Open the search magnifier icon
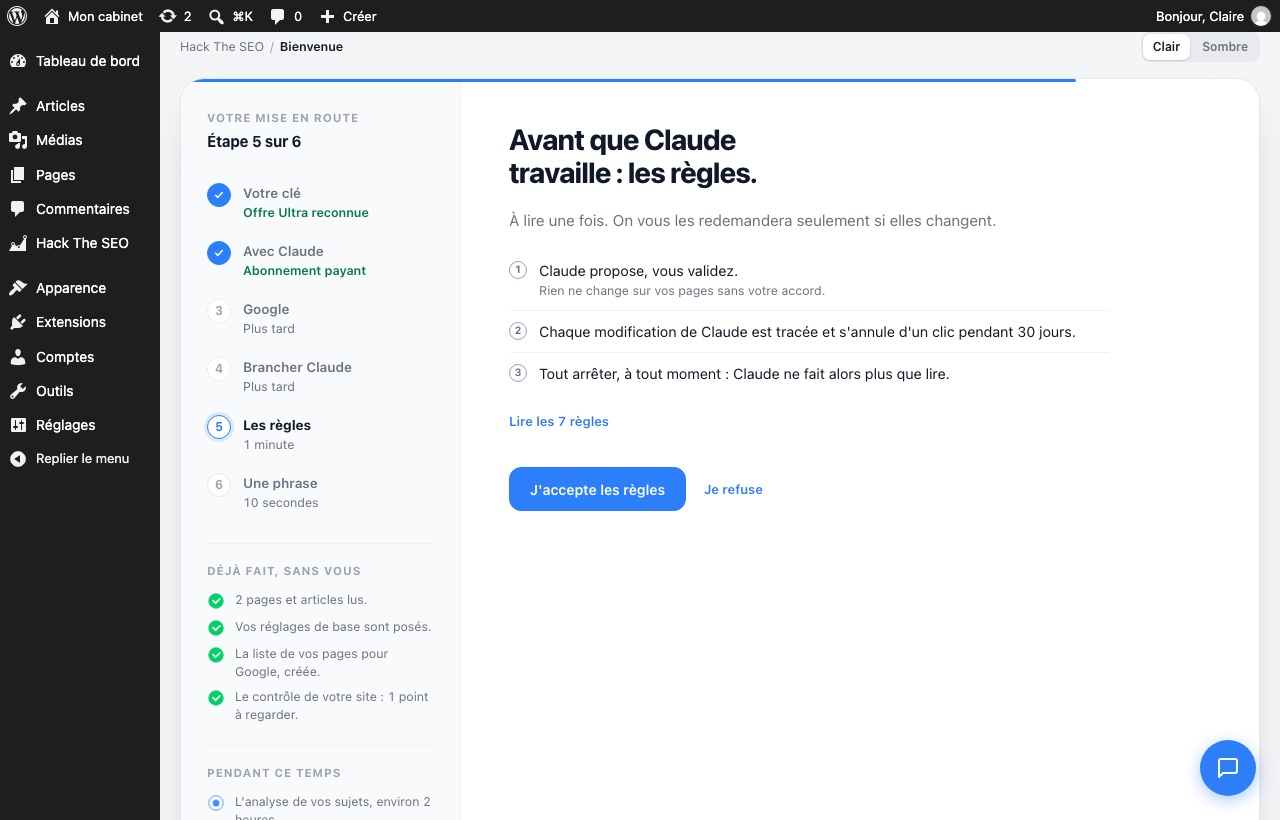The width and height of the screenshot is (1280, 820). (216, 16)
